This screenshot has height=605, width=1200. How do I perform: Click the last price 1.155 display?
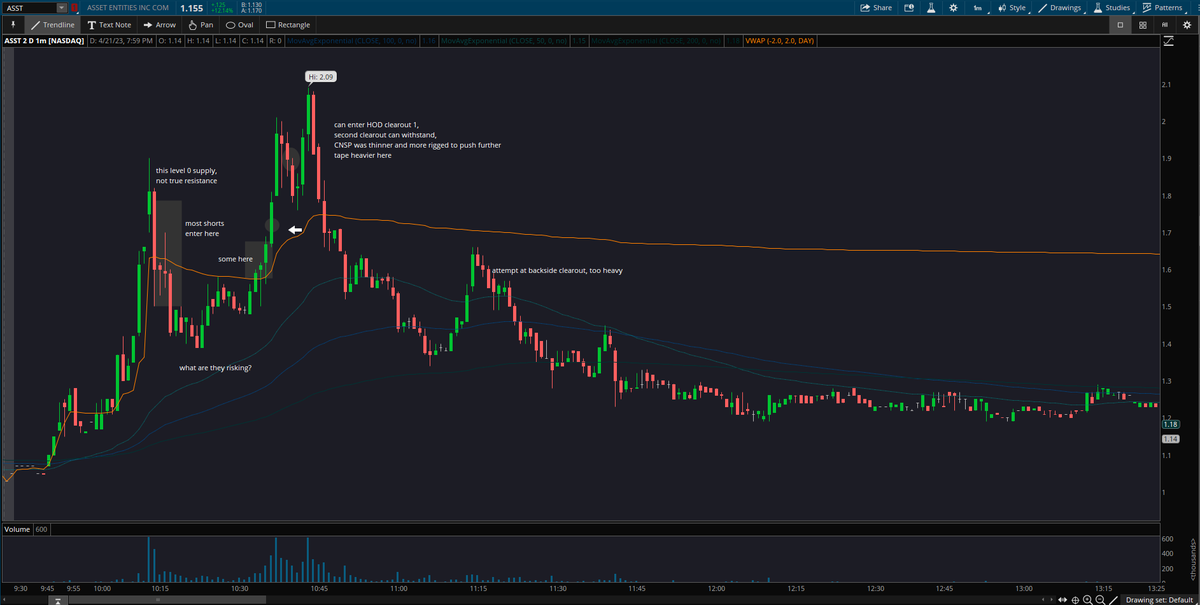(192, 8)
